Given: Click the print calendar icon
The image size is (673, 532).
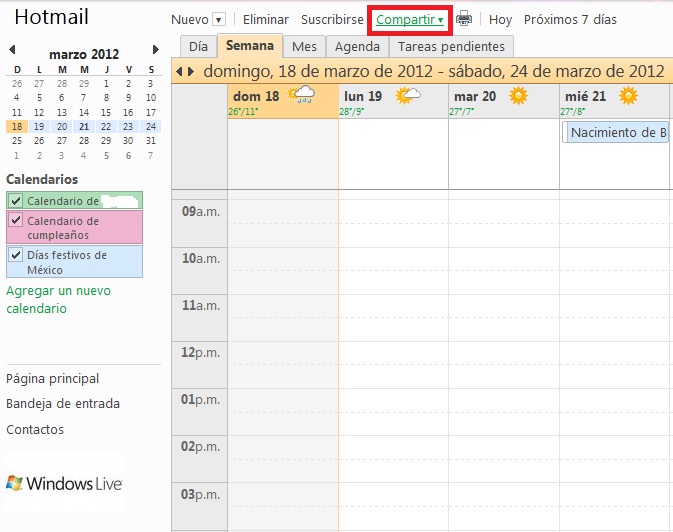Looking at the screenshot, I should point(464,19).
